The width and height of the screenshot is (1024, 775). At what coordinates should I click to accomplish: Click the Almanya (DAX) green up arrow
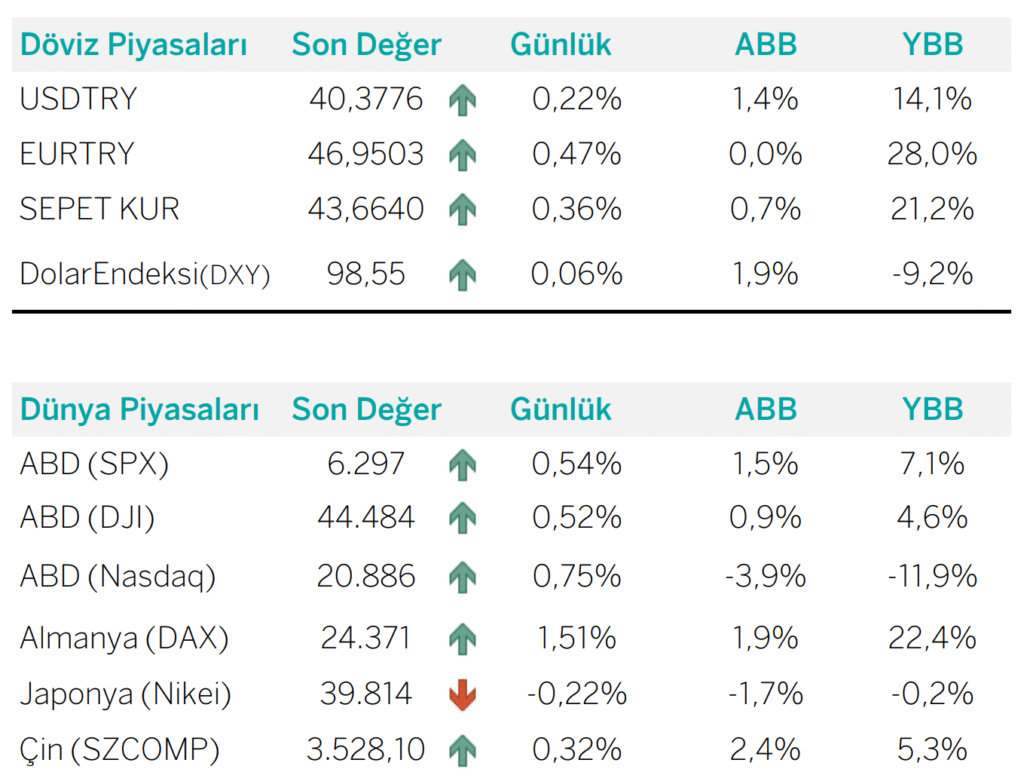click(462, 638)
